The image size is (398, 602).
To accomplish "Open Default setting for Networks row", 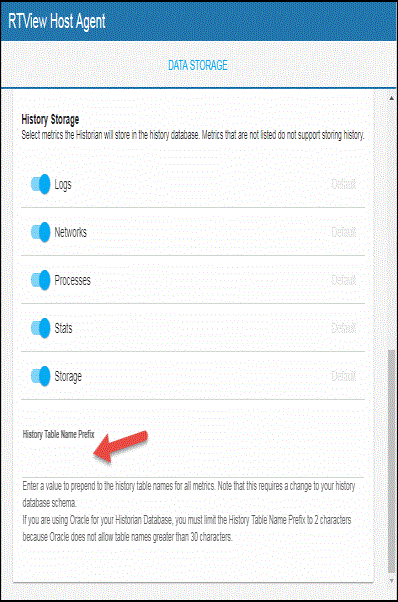I will coord(344,232).
